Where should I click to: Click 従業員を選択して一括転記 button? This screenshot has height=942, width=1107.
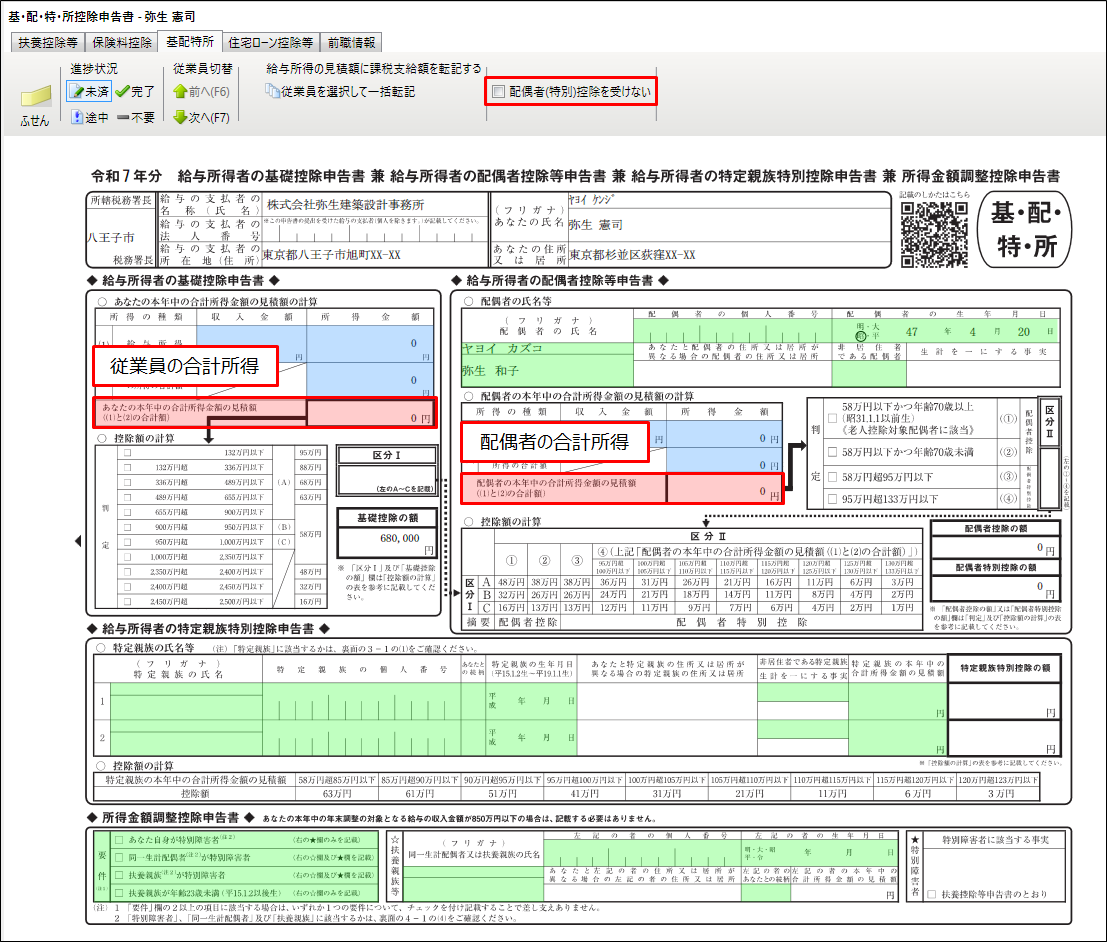coord(340,91)
